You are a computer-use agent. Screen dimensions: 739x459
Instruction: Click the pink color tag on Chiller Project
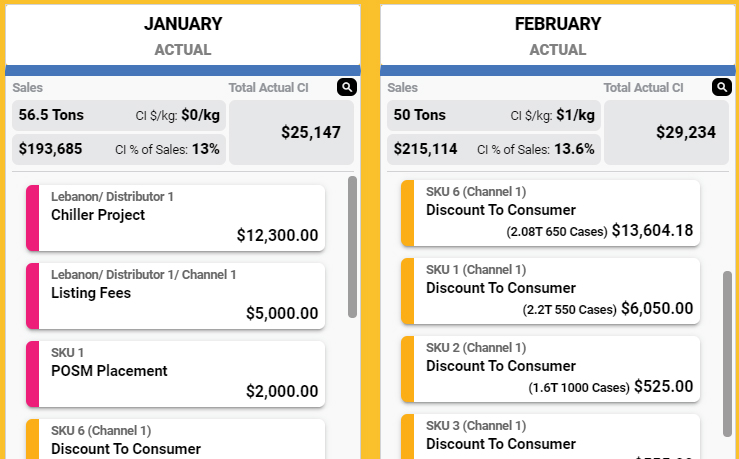click(x=32, y=215)
